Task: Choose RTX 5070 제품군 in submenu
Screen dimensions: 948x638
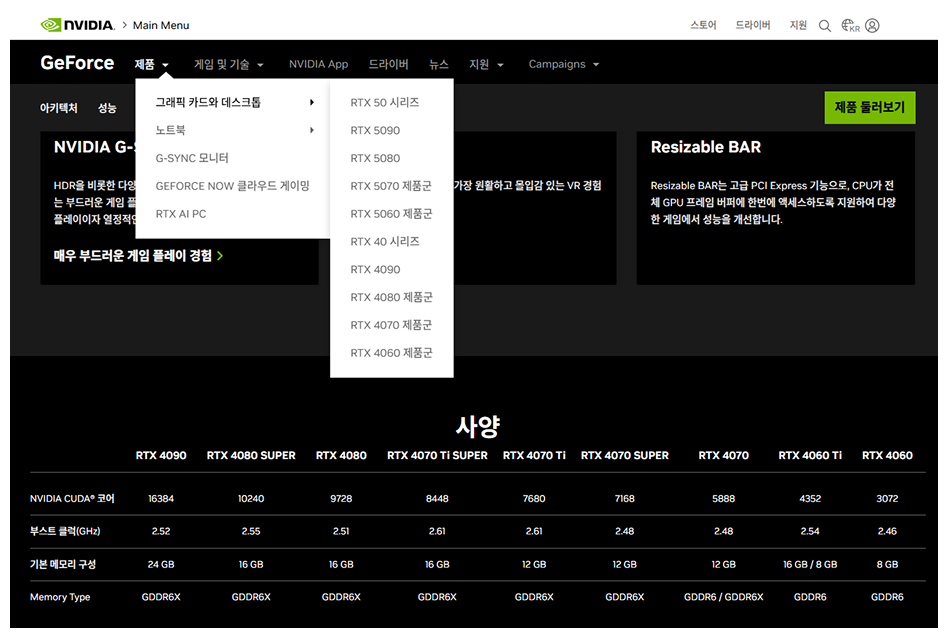Action: coord(391,186)
